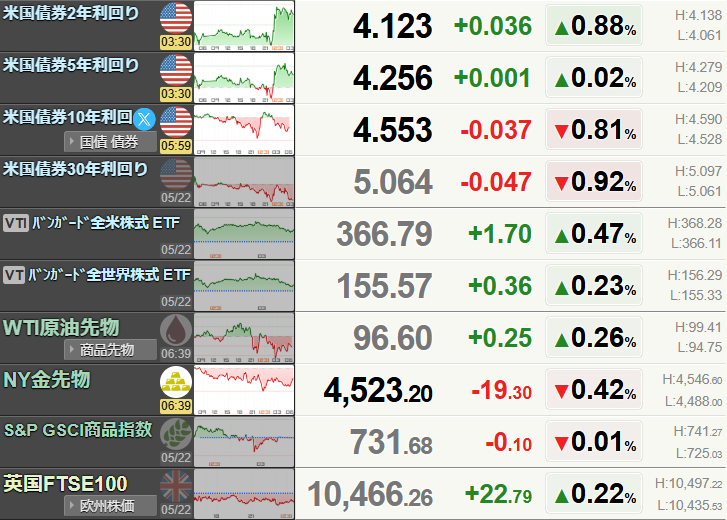This screenshot has width=727, height=520.
Task: Open バンガード全世界株式 ETF link
Action: point(109,275)
